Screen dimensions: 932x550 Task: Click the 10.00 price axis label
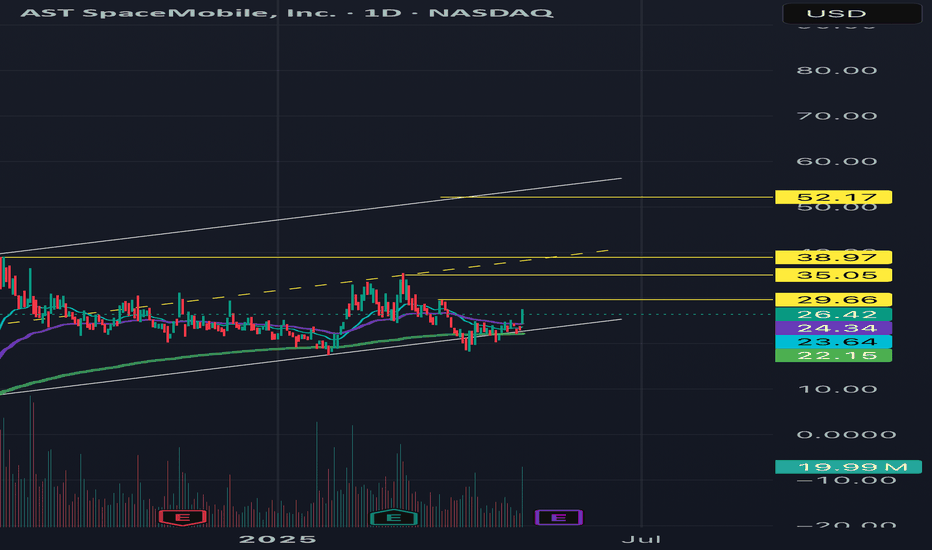837,389
